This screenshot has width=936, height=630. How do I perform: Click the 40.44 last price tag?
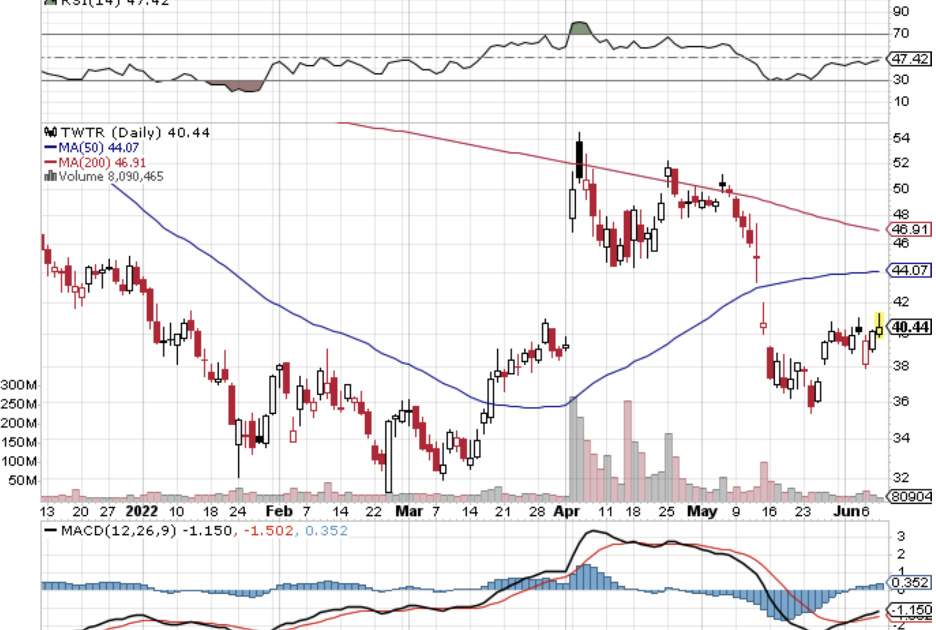909,327
